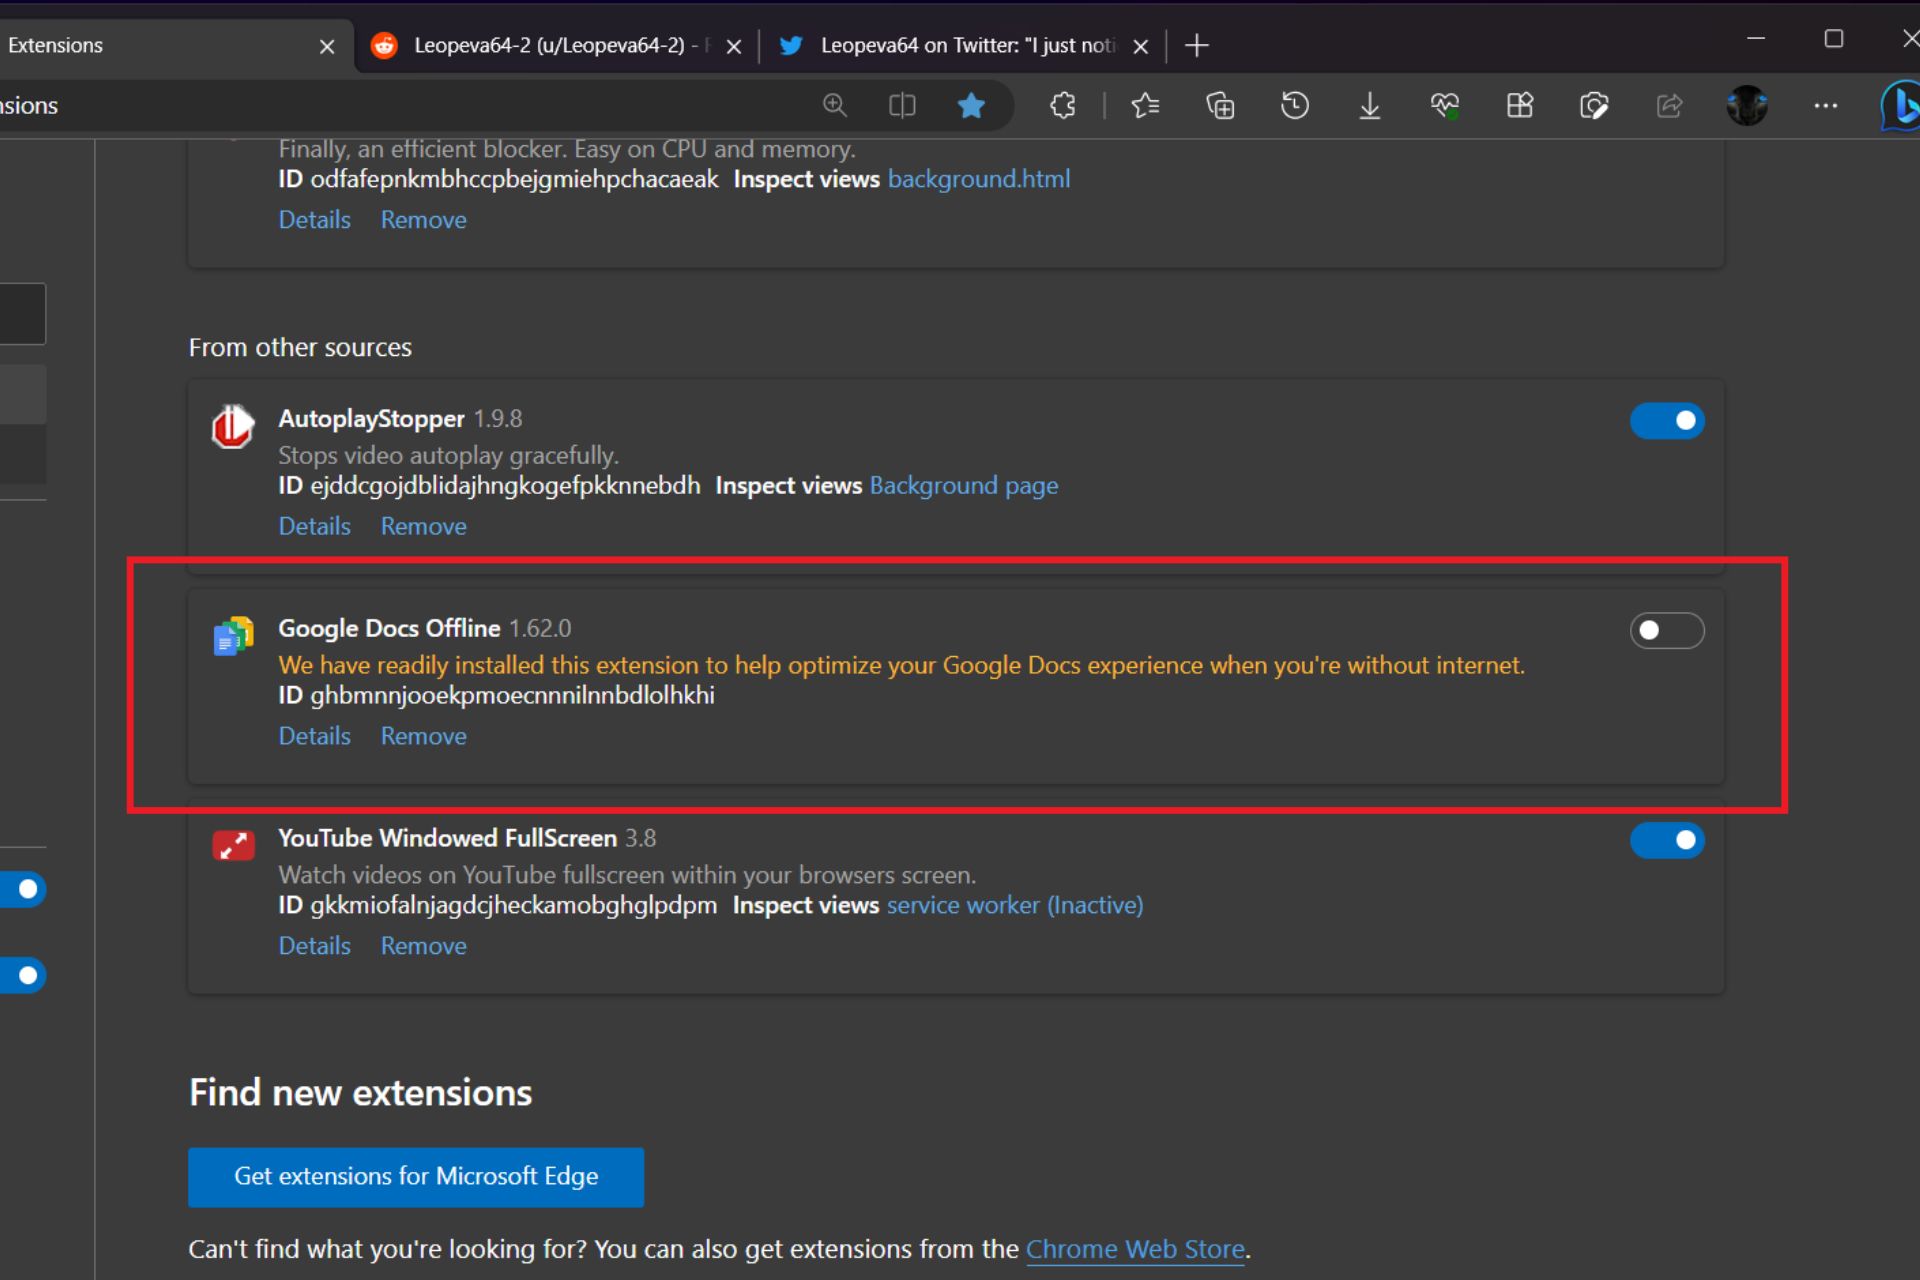Click the zoom magnifier icon in address bar
The height and width of the screenshot is (1280, 1920).
pyautogui.click(x=834, y=105)
